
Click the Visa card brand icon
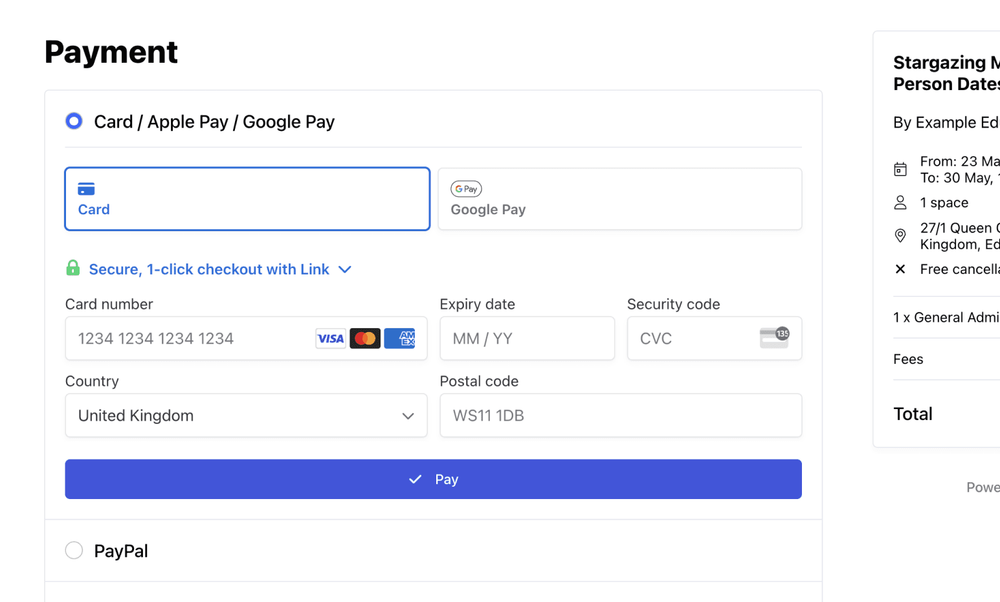pos(330,338)
